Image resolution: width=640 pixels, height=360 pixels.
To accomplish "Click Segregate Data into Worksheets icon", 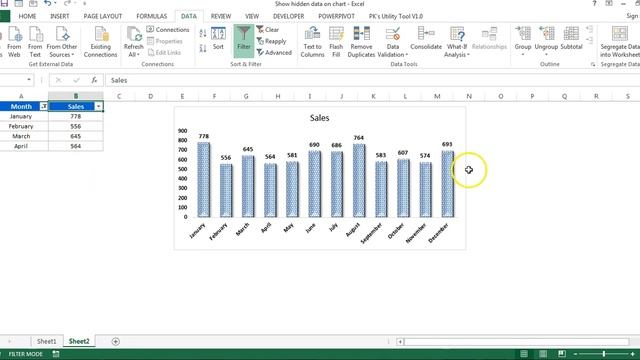I will tap(620, 42).
